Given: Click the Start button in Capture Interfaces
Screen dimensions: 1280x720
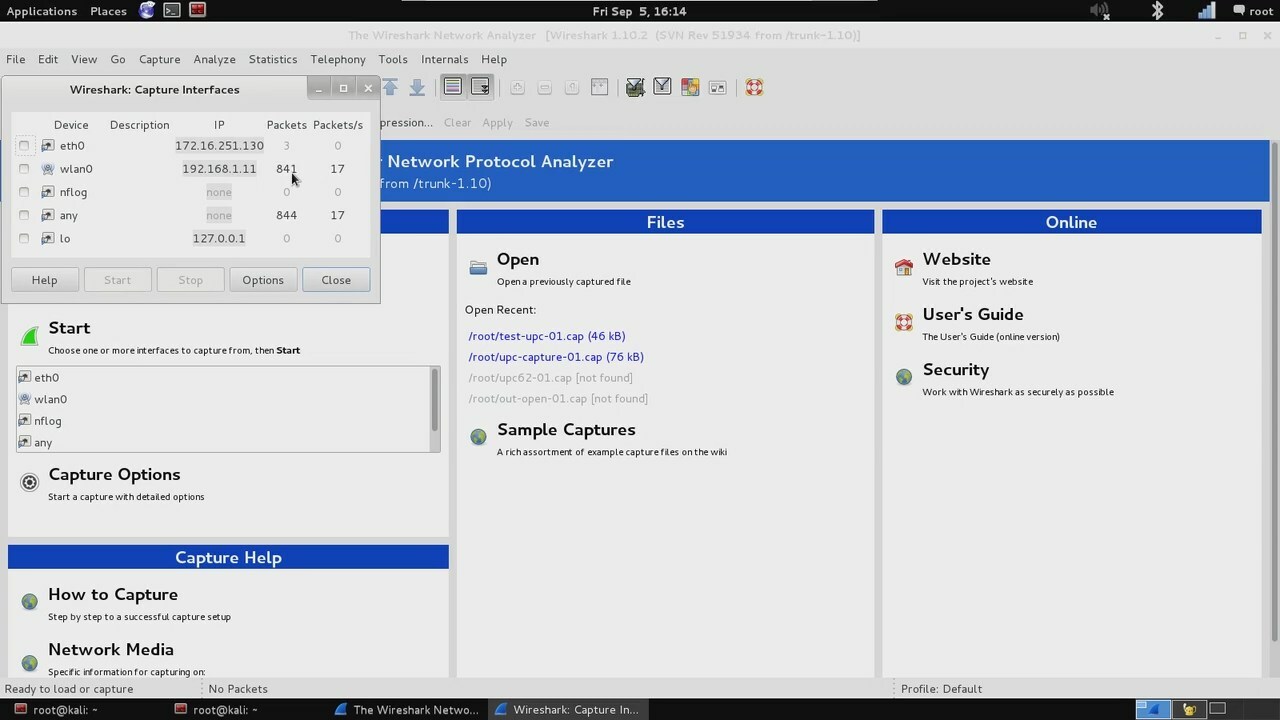Looking at the screenshot, I should point(117,280).
